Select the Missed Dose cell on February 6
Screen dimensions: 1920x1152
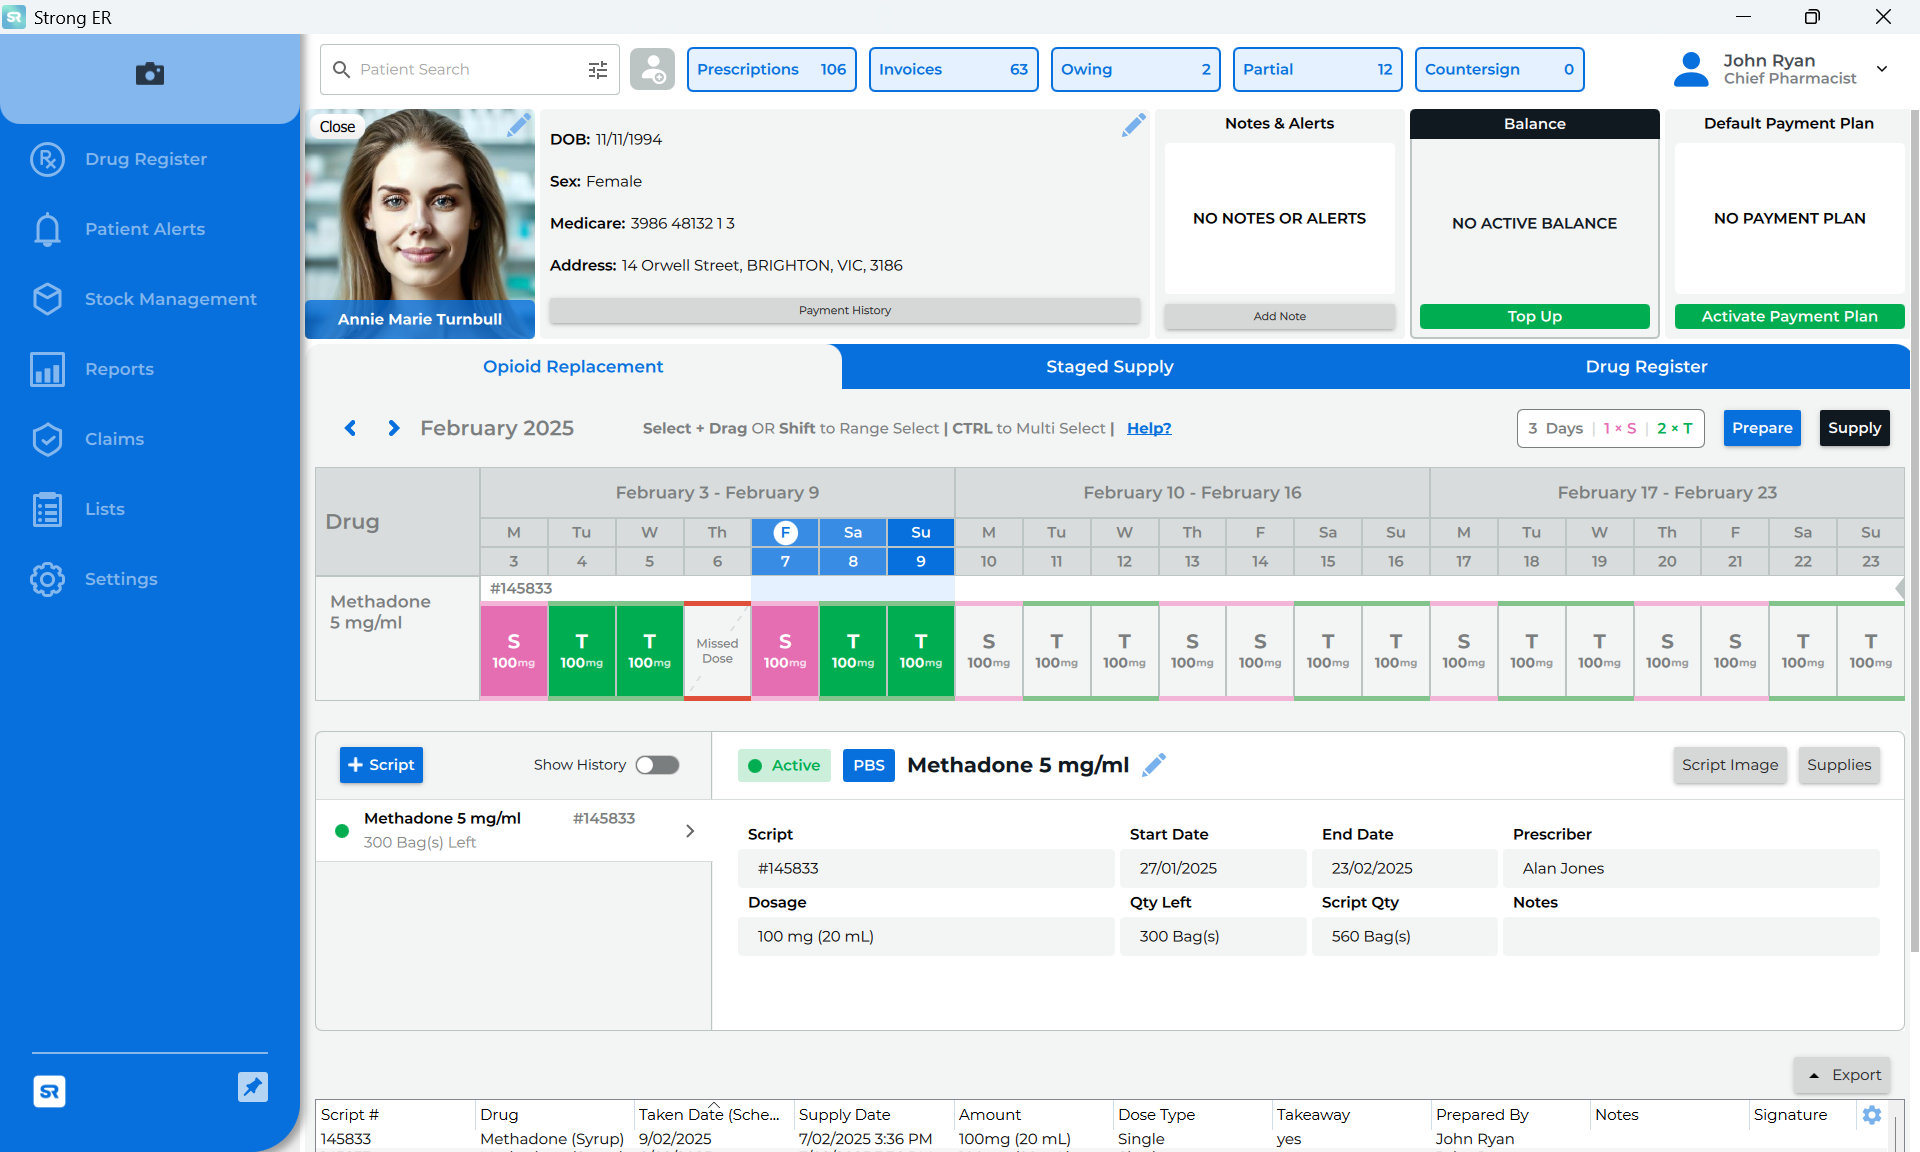click(717, 651)
